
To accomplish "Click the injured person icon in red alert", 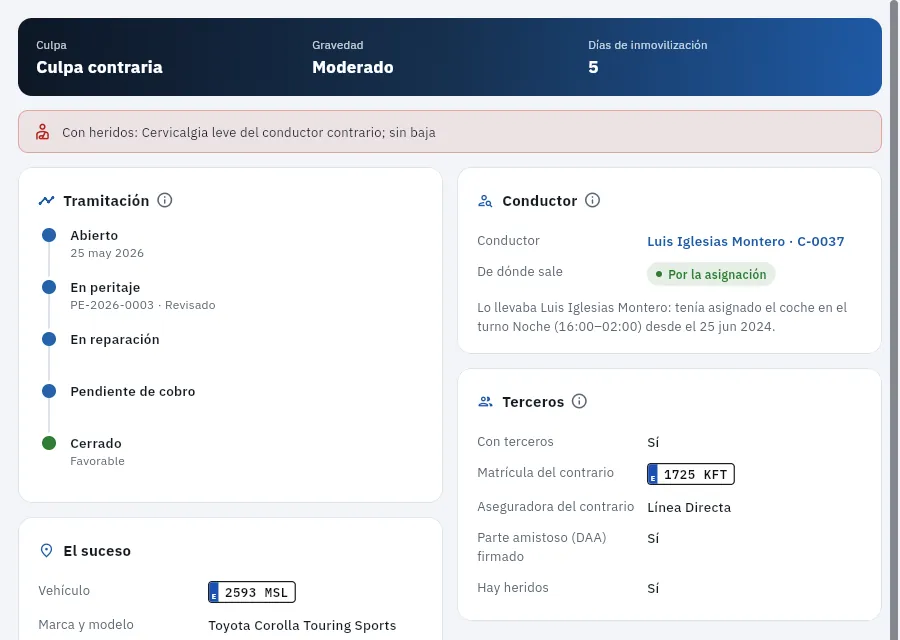I will coord(42,132).
